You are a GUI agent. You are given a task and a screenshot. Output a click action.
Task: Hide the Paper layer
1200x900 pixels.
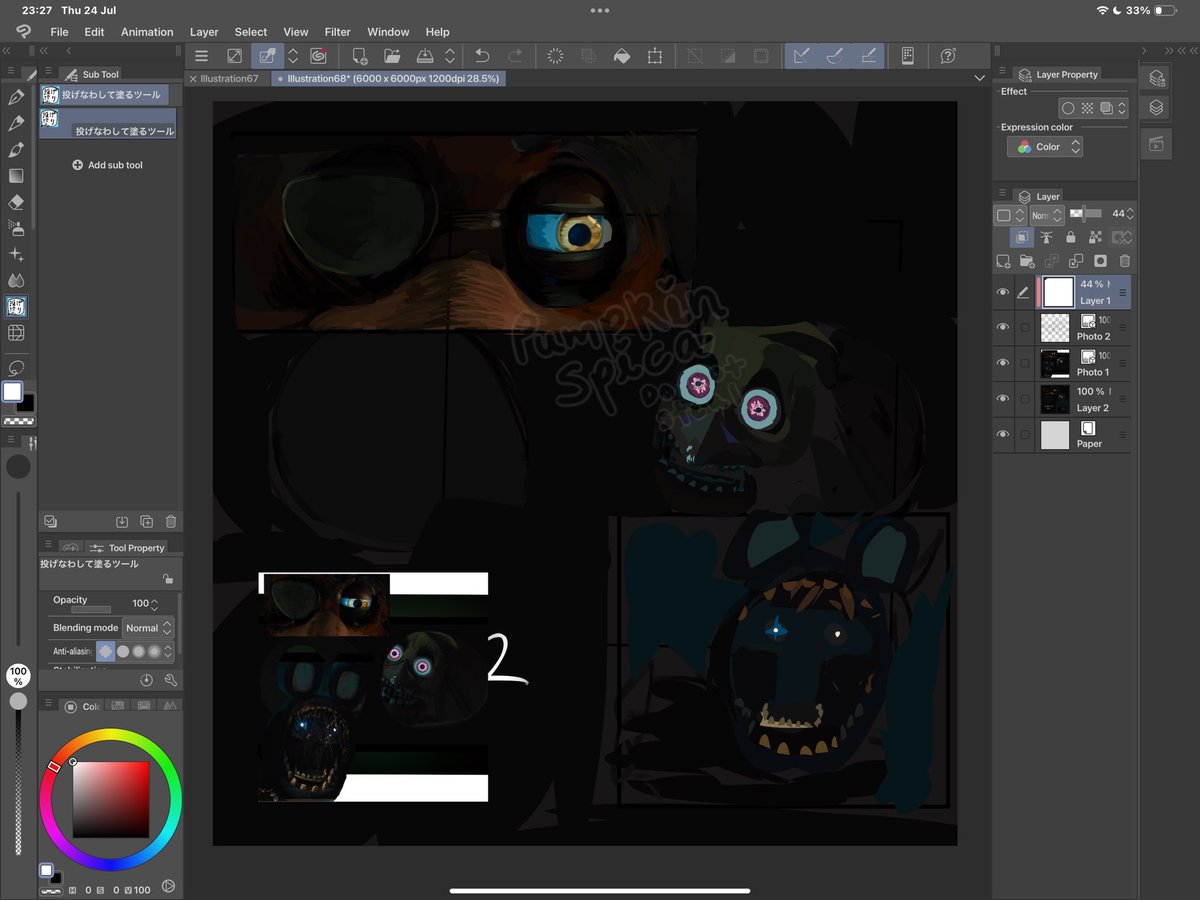click(1003, 435)
